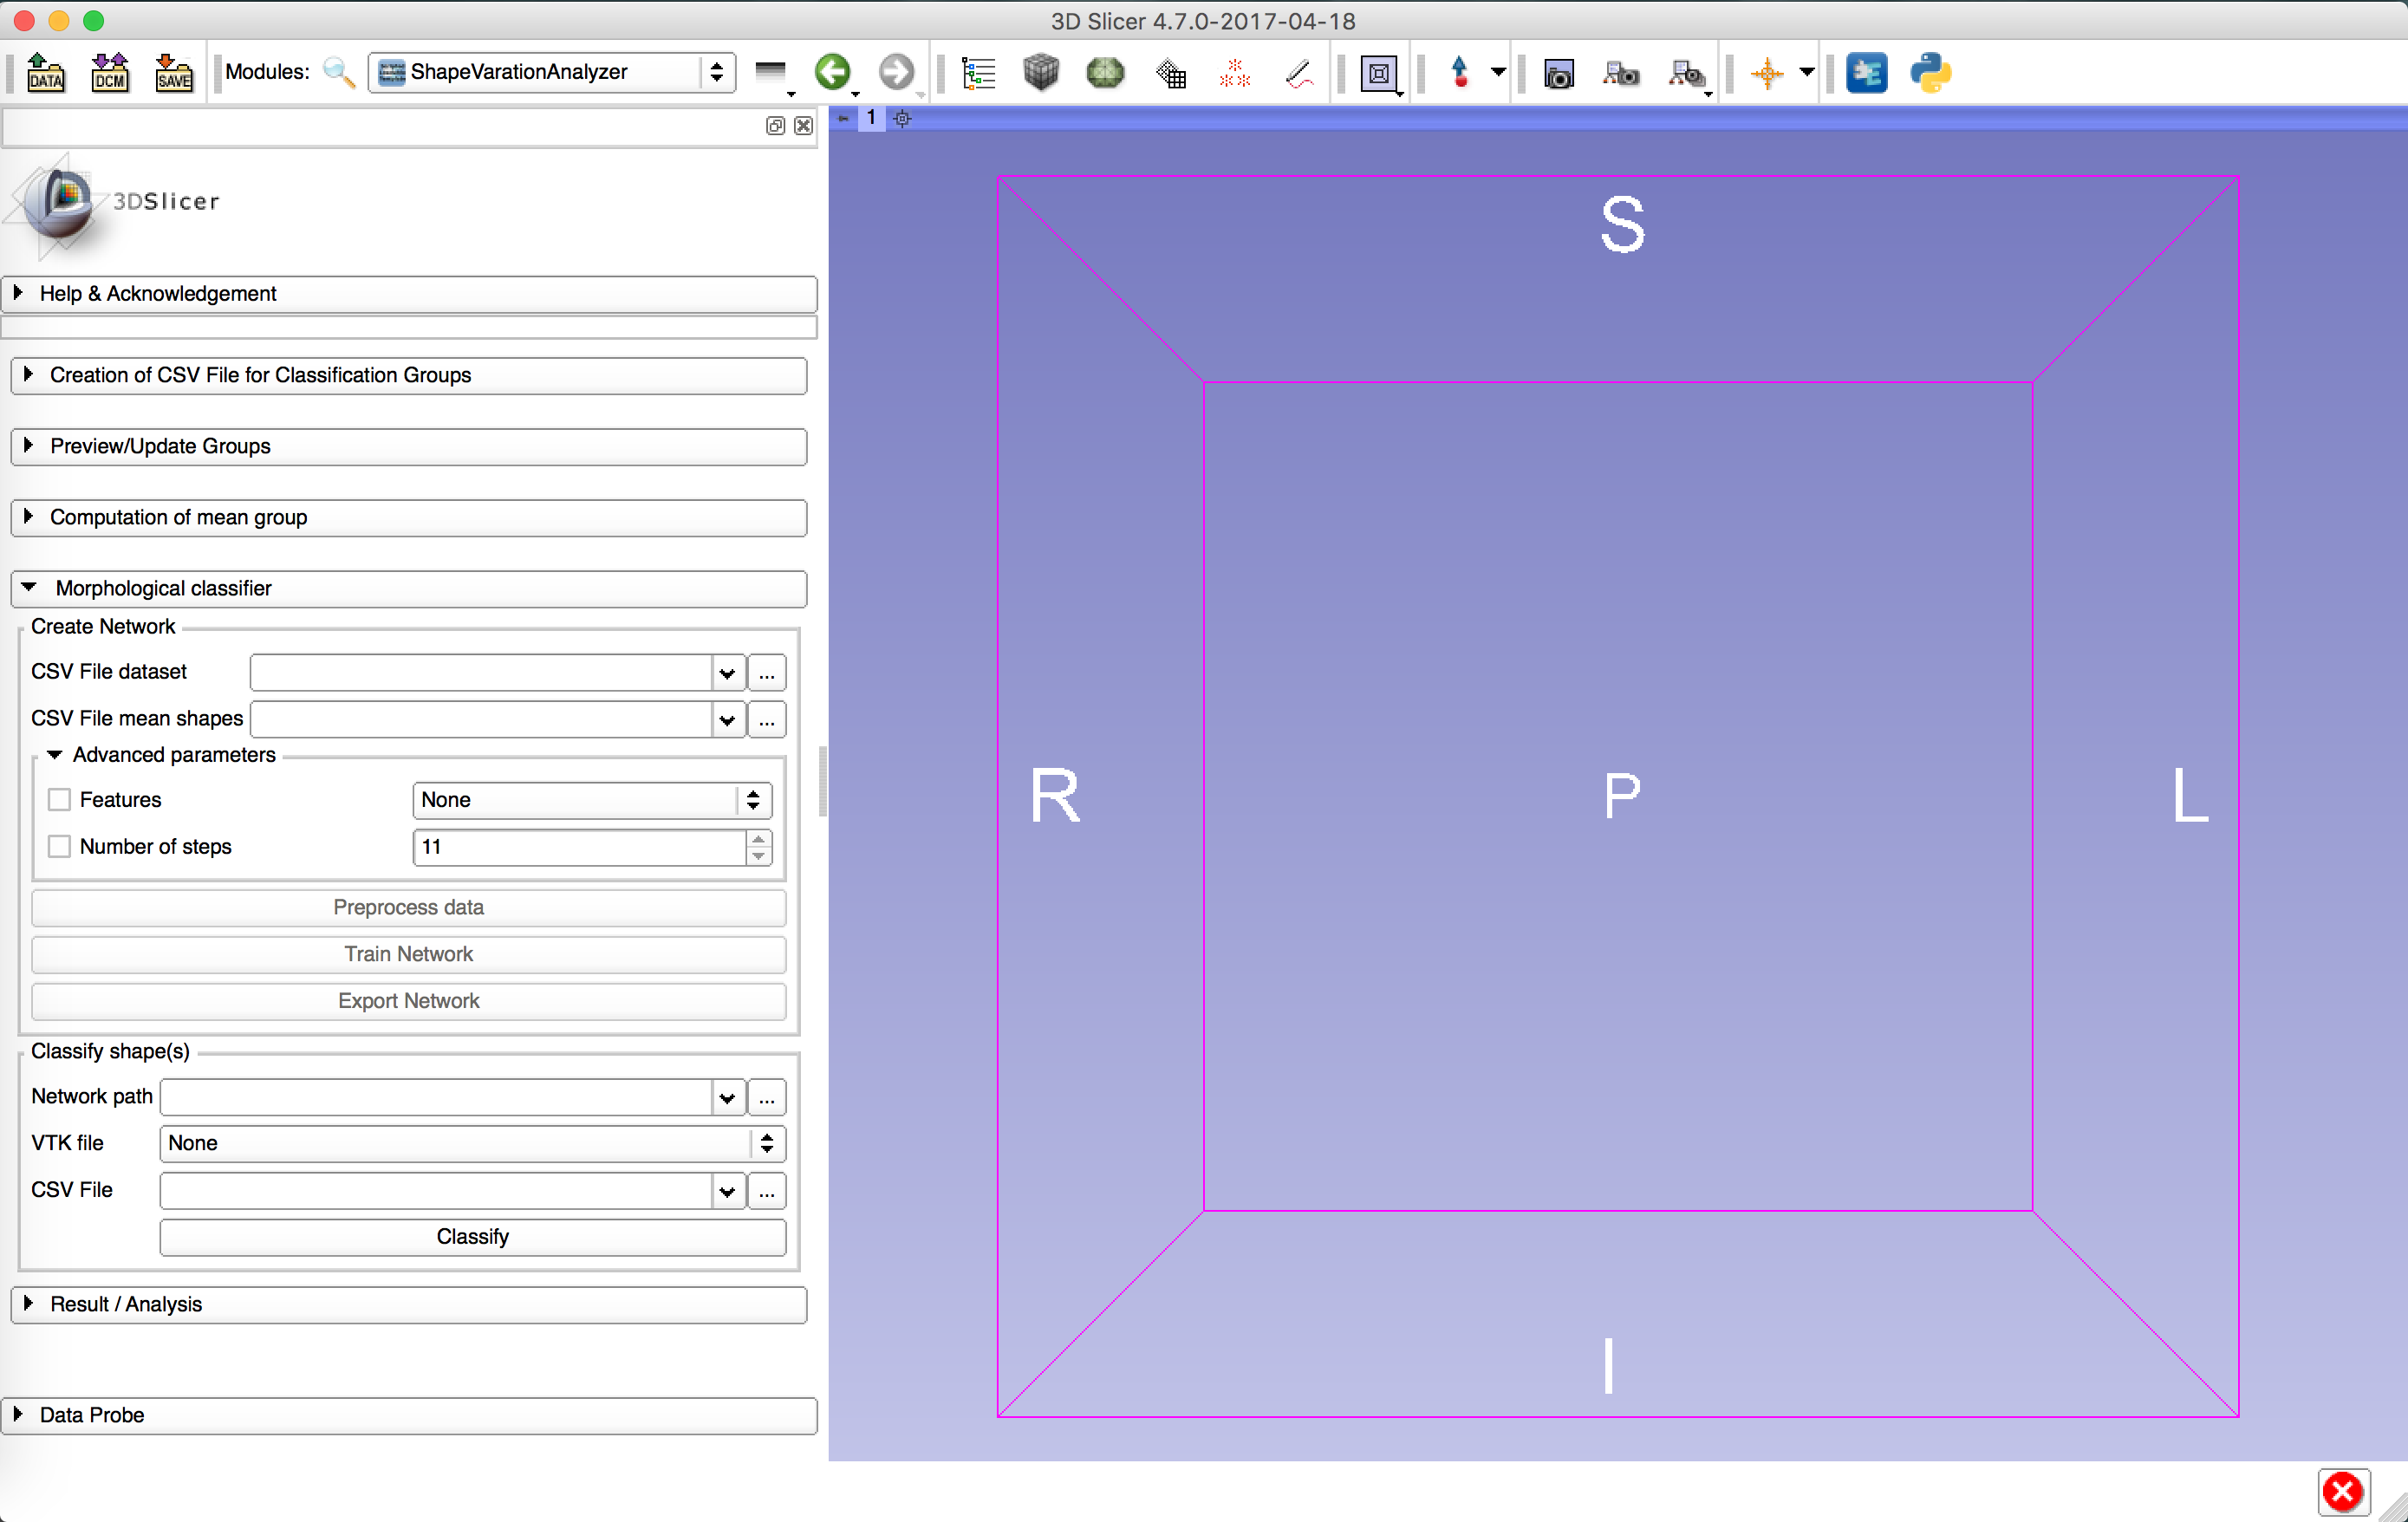The width and height of the screenshot is (2408, 1522).
Task: Enable the Features checkbox
Action: pyautogui.click(x=60, y=800)
